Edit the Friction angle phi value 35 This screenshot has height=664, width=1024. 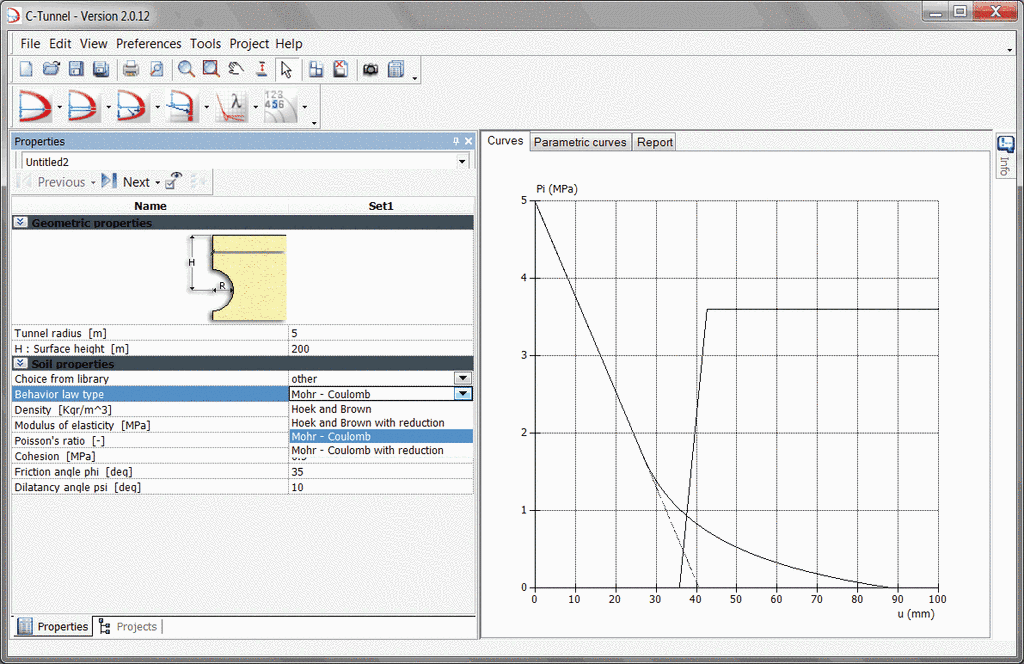(381, 471)
